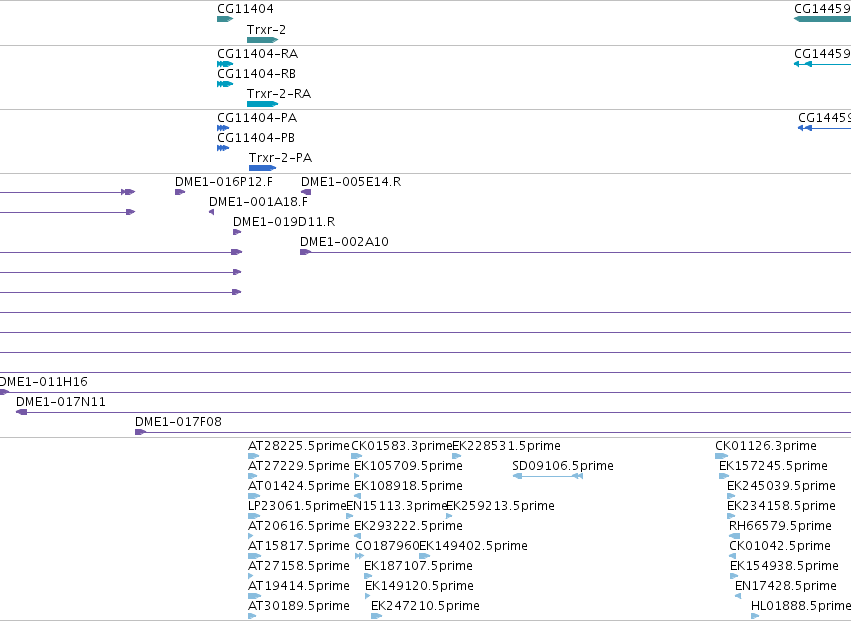Open AT27158.5prime feature
The image size is (851, 621).
click(x=299, y=567)
